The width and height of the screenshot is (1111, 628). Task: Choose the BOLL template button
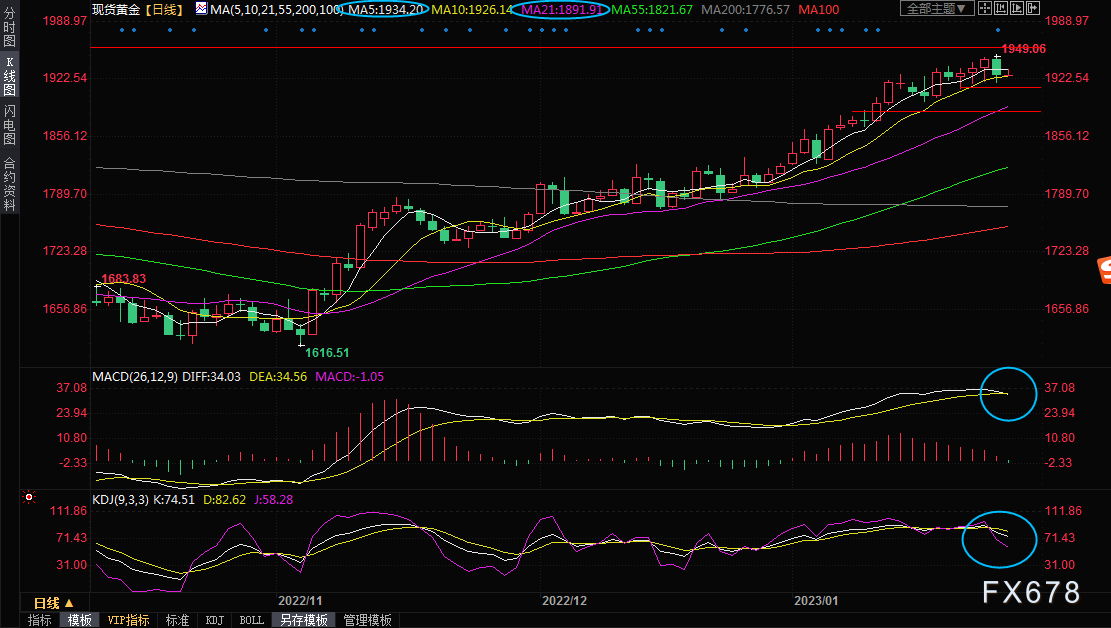(x=252, y=620)
